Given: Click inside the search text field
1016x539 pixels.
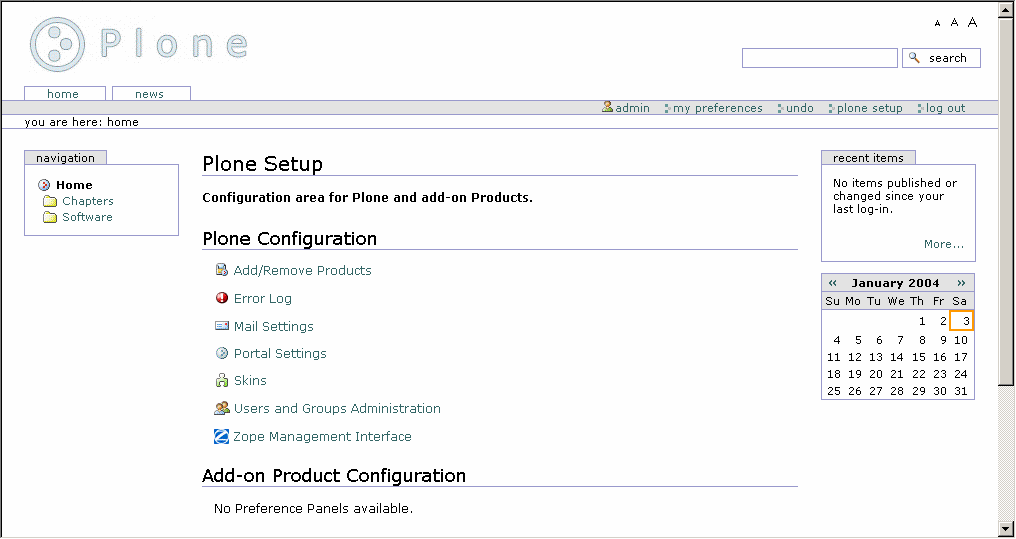Looking at the screenshot, I should [819, 58].
